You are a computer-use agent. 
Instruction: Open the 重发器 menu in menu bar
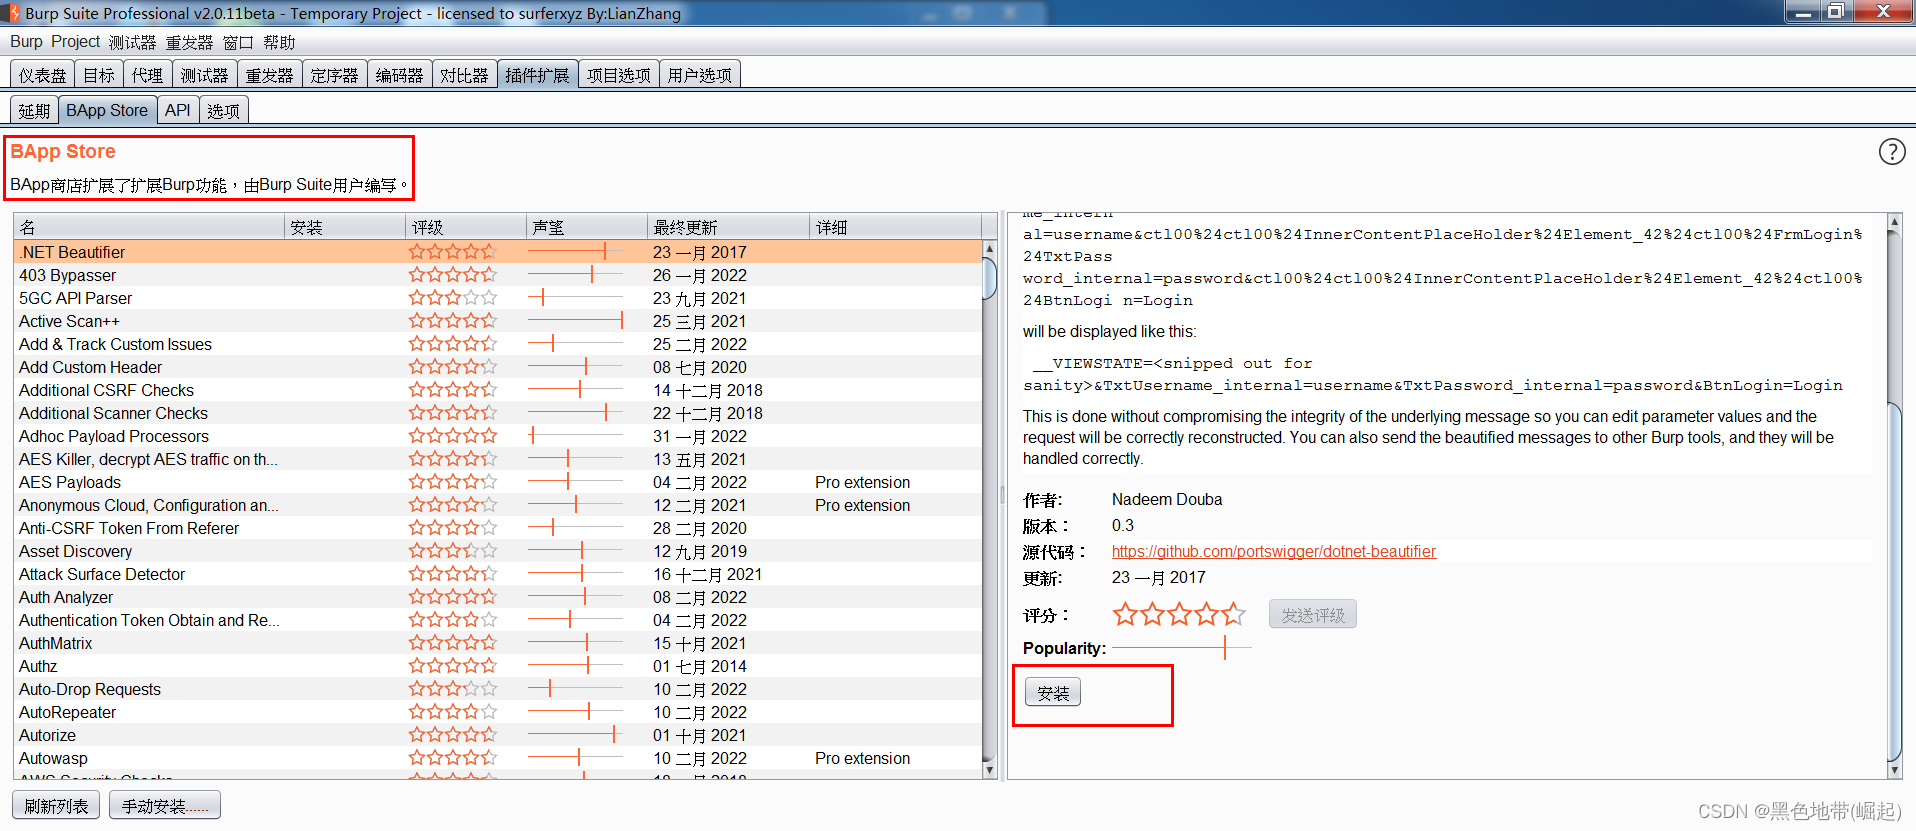[x=189, y=42]
